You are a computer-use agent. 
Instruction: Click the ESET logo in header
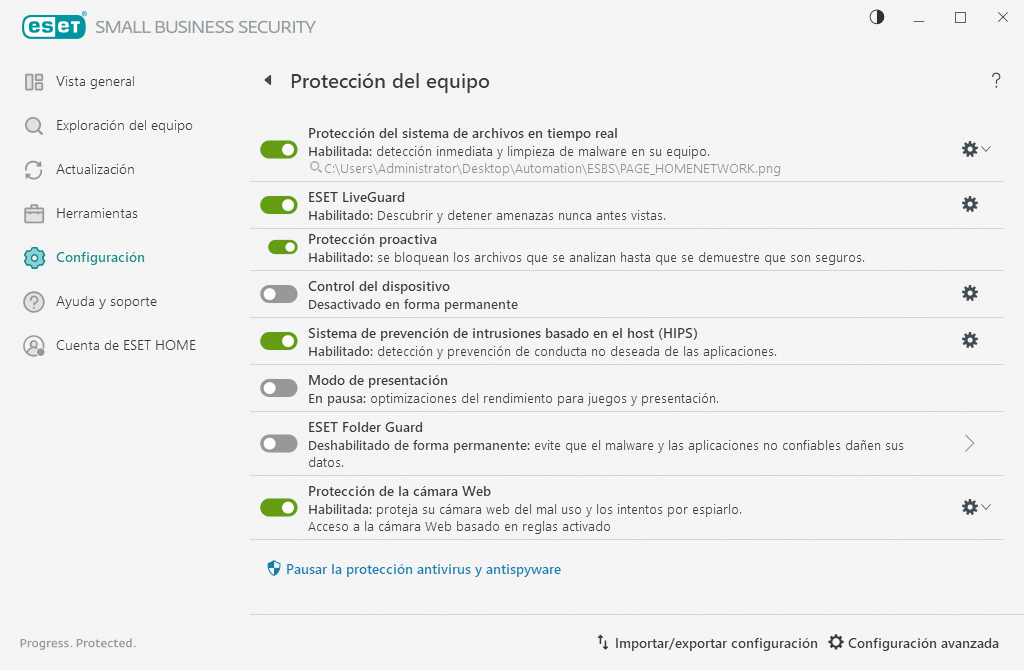pyautogui.click(x=54, y=26)
